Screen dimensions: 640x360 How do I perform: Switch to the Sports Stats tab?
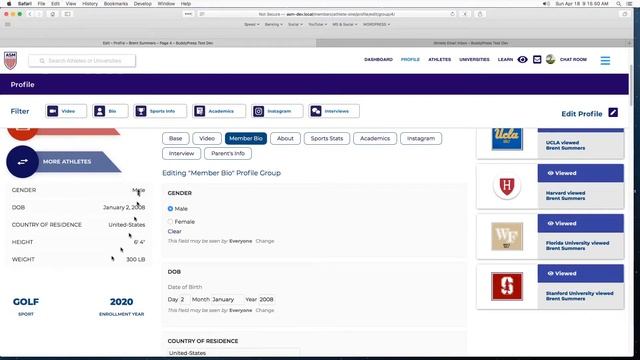tap(327, 138)
